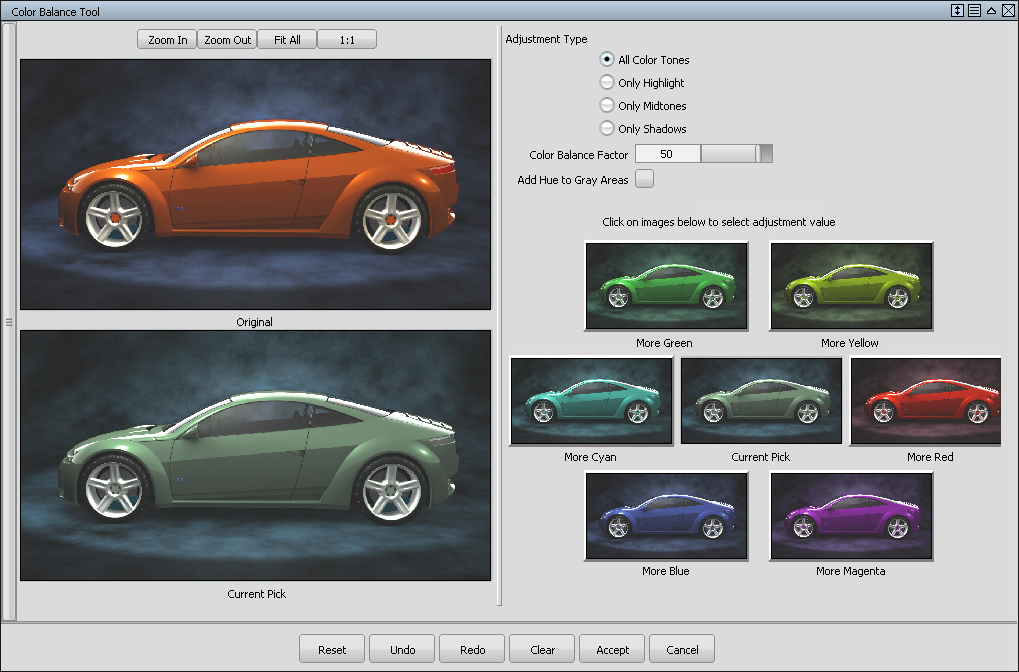Screen dimensions: 1019x672
Task: Click the Fit All button
Action: pos(287,40)
